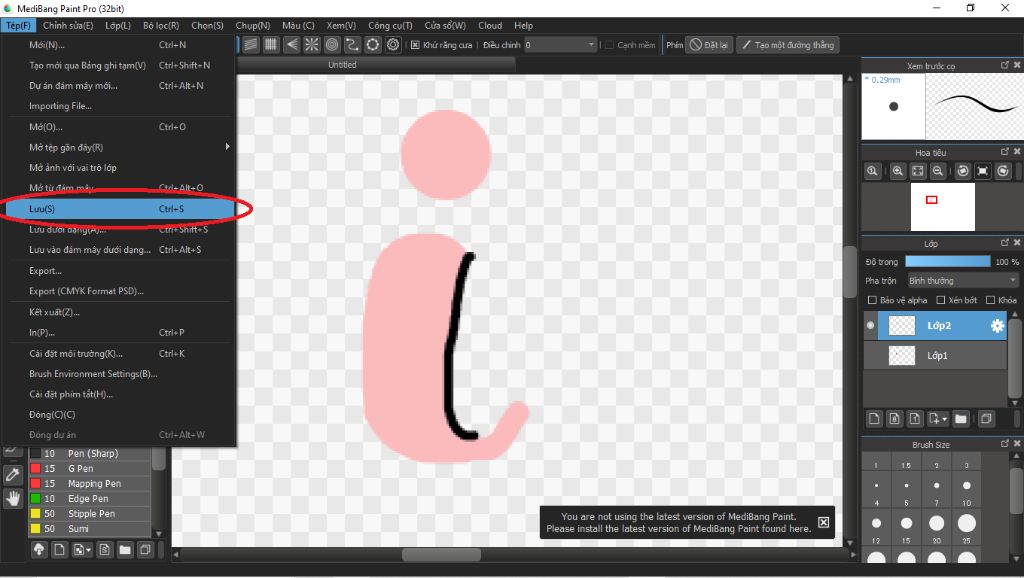
Task: Select the curve snap icon
Action: click(352, 44)
